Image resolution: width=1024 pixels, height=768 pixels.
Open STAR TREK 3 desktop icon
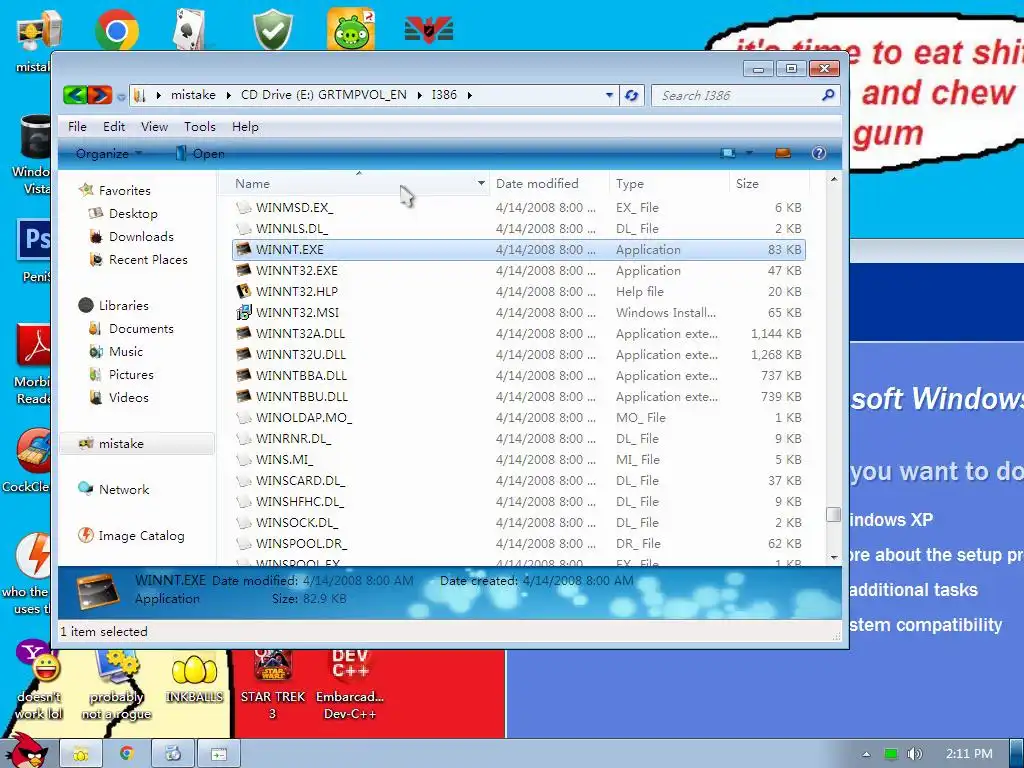click(x=272, y=686)
